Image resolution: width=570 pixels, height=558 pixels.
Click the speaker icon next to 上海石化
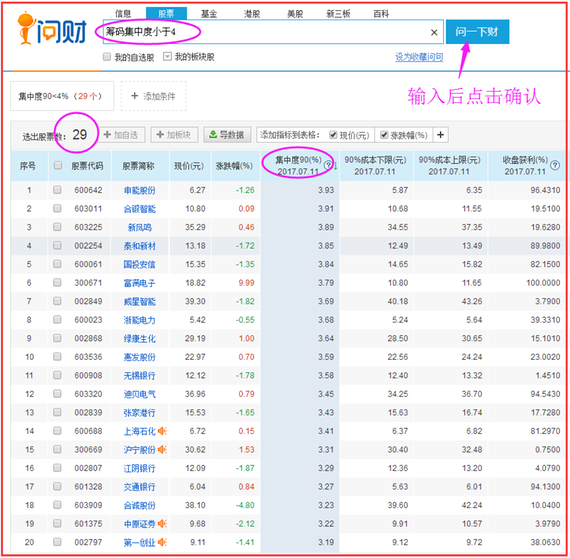(162, 431)
